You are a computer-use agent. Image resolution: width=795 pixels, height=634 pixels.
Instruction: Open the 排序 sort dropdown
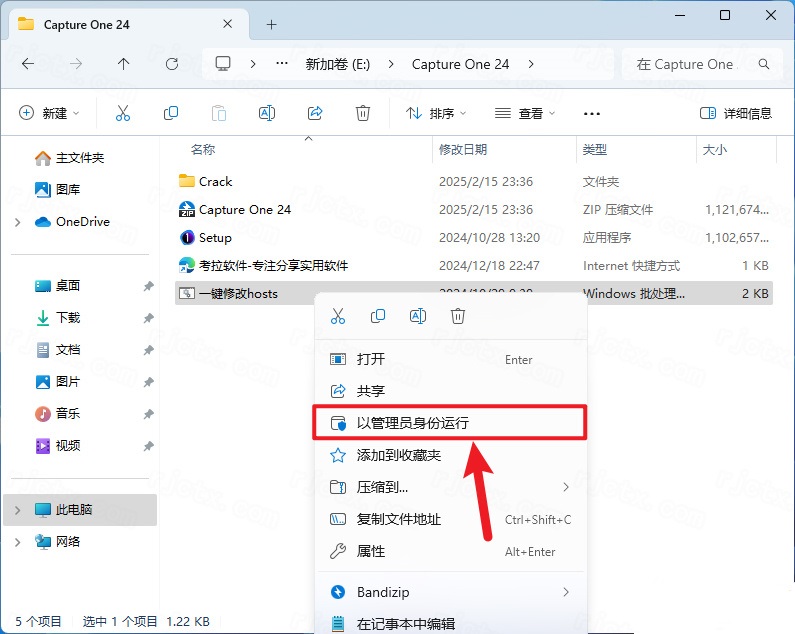point(436,113)
